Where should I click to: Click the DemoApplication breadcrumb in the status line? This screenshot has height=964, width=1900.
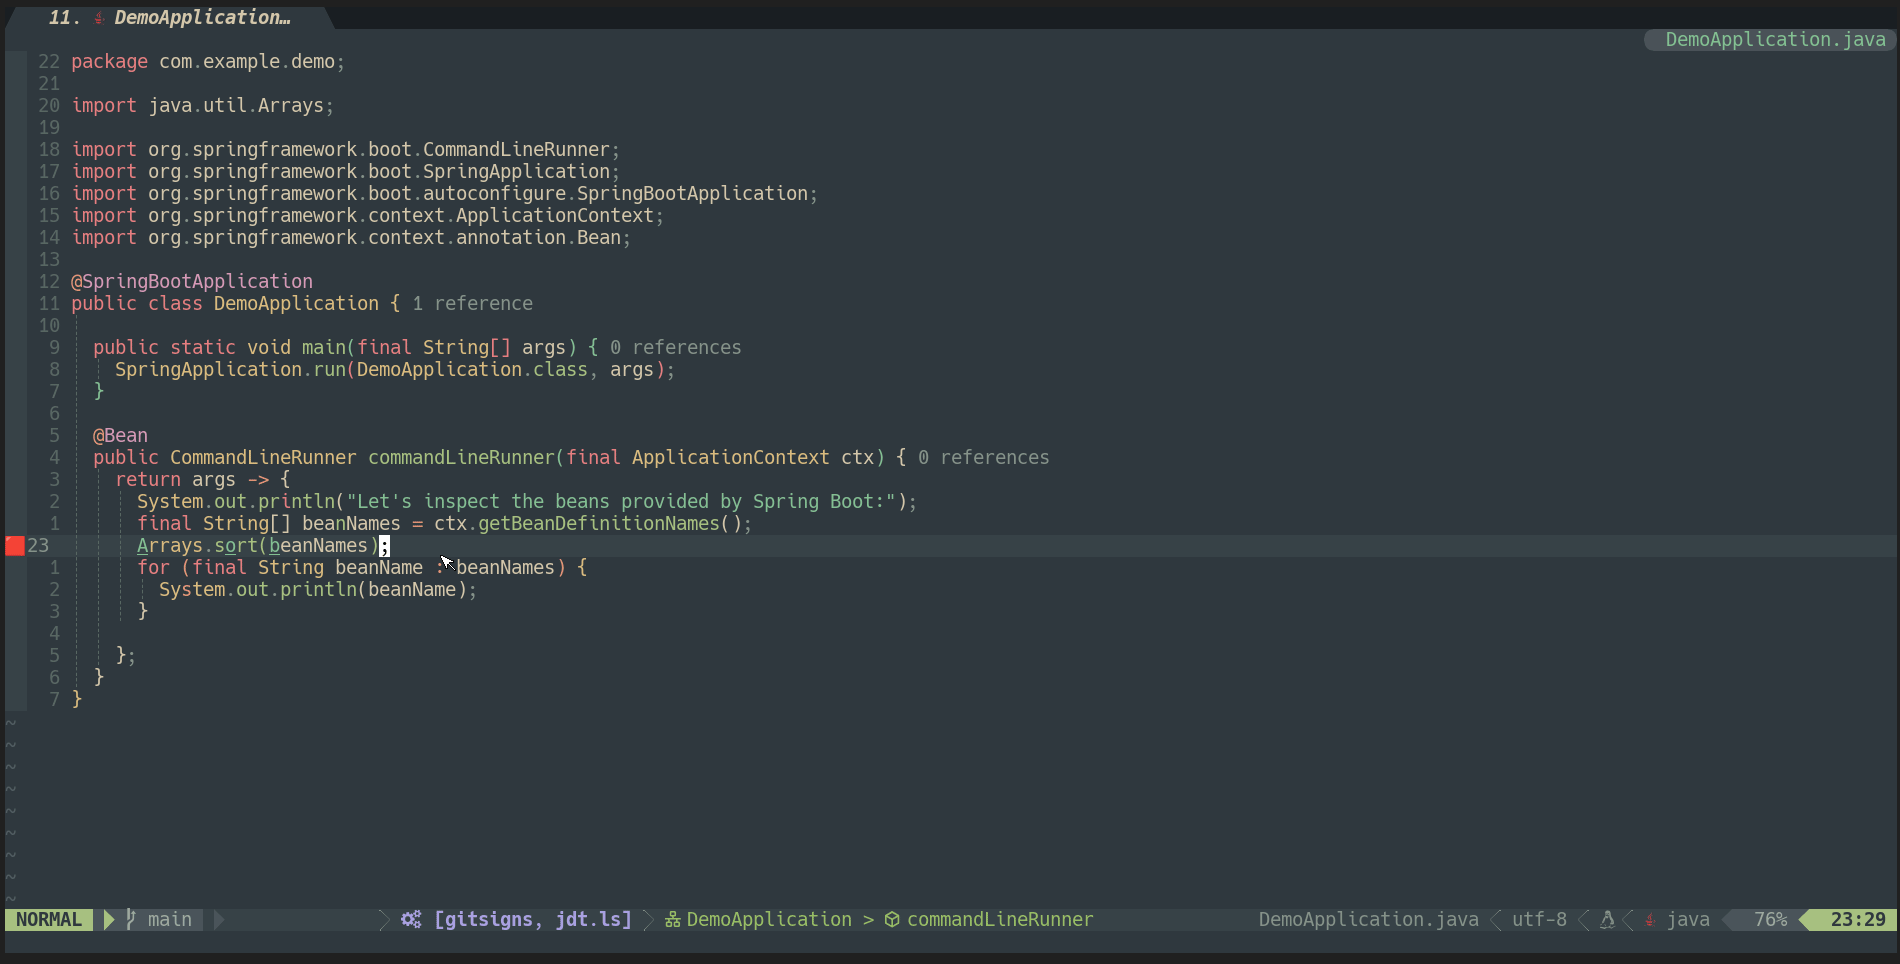769,919
